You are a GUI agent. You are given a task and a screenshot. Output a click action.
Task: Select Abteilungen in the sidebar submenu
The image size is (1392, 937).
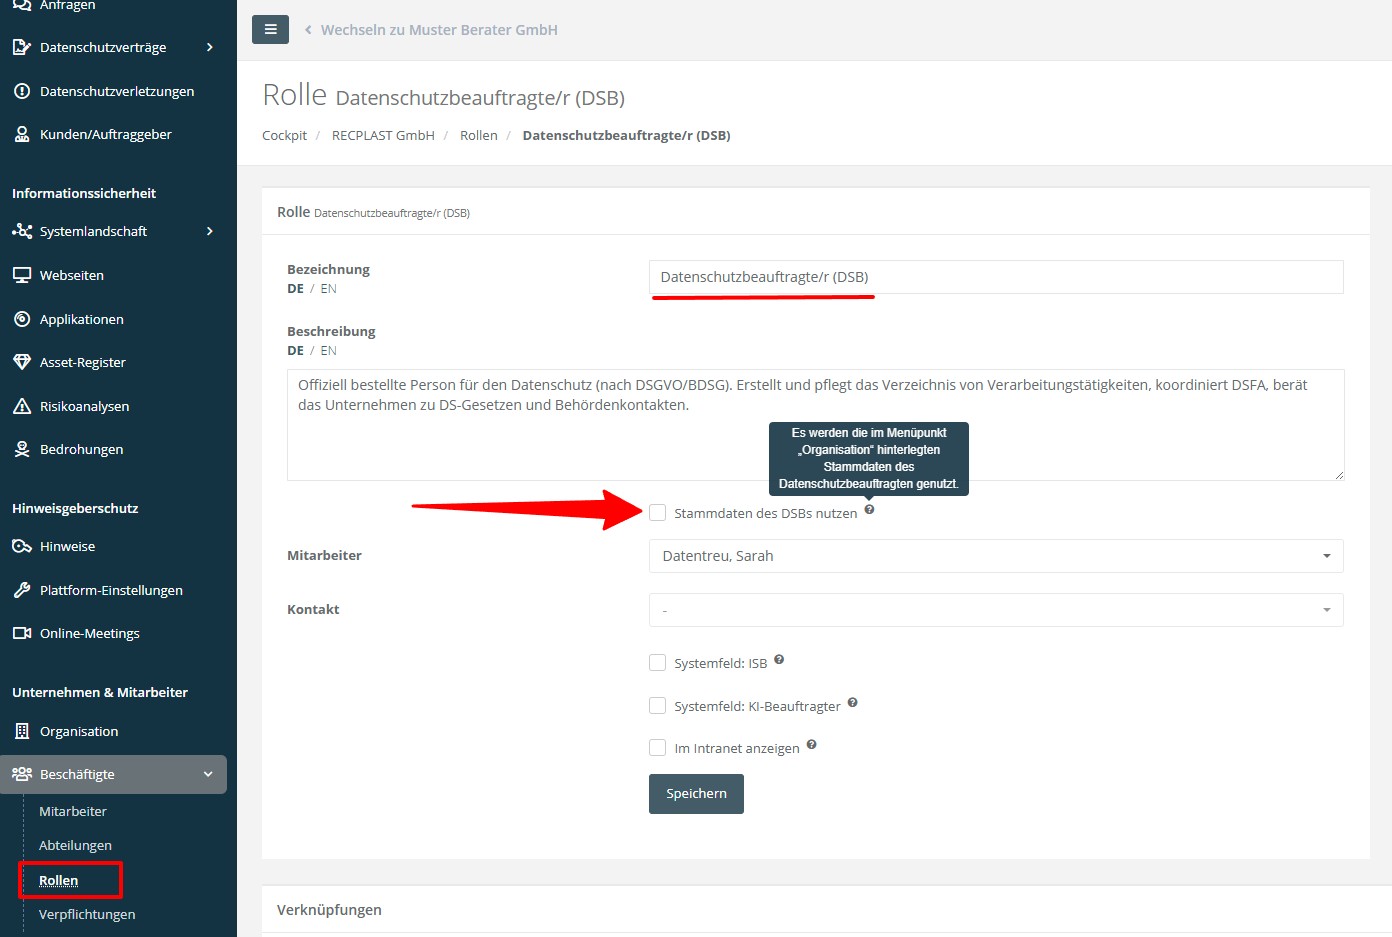point(75,845)
